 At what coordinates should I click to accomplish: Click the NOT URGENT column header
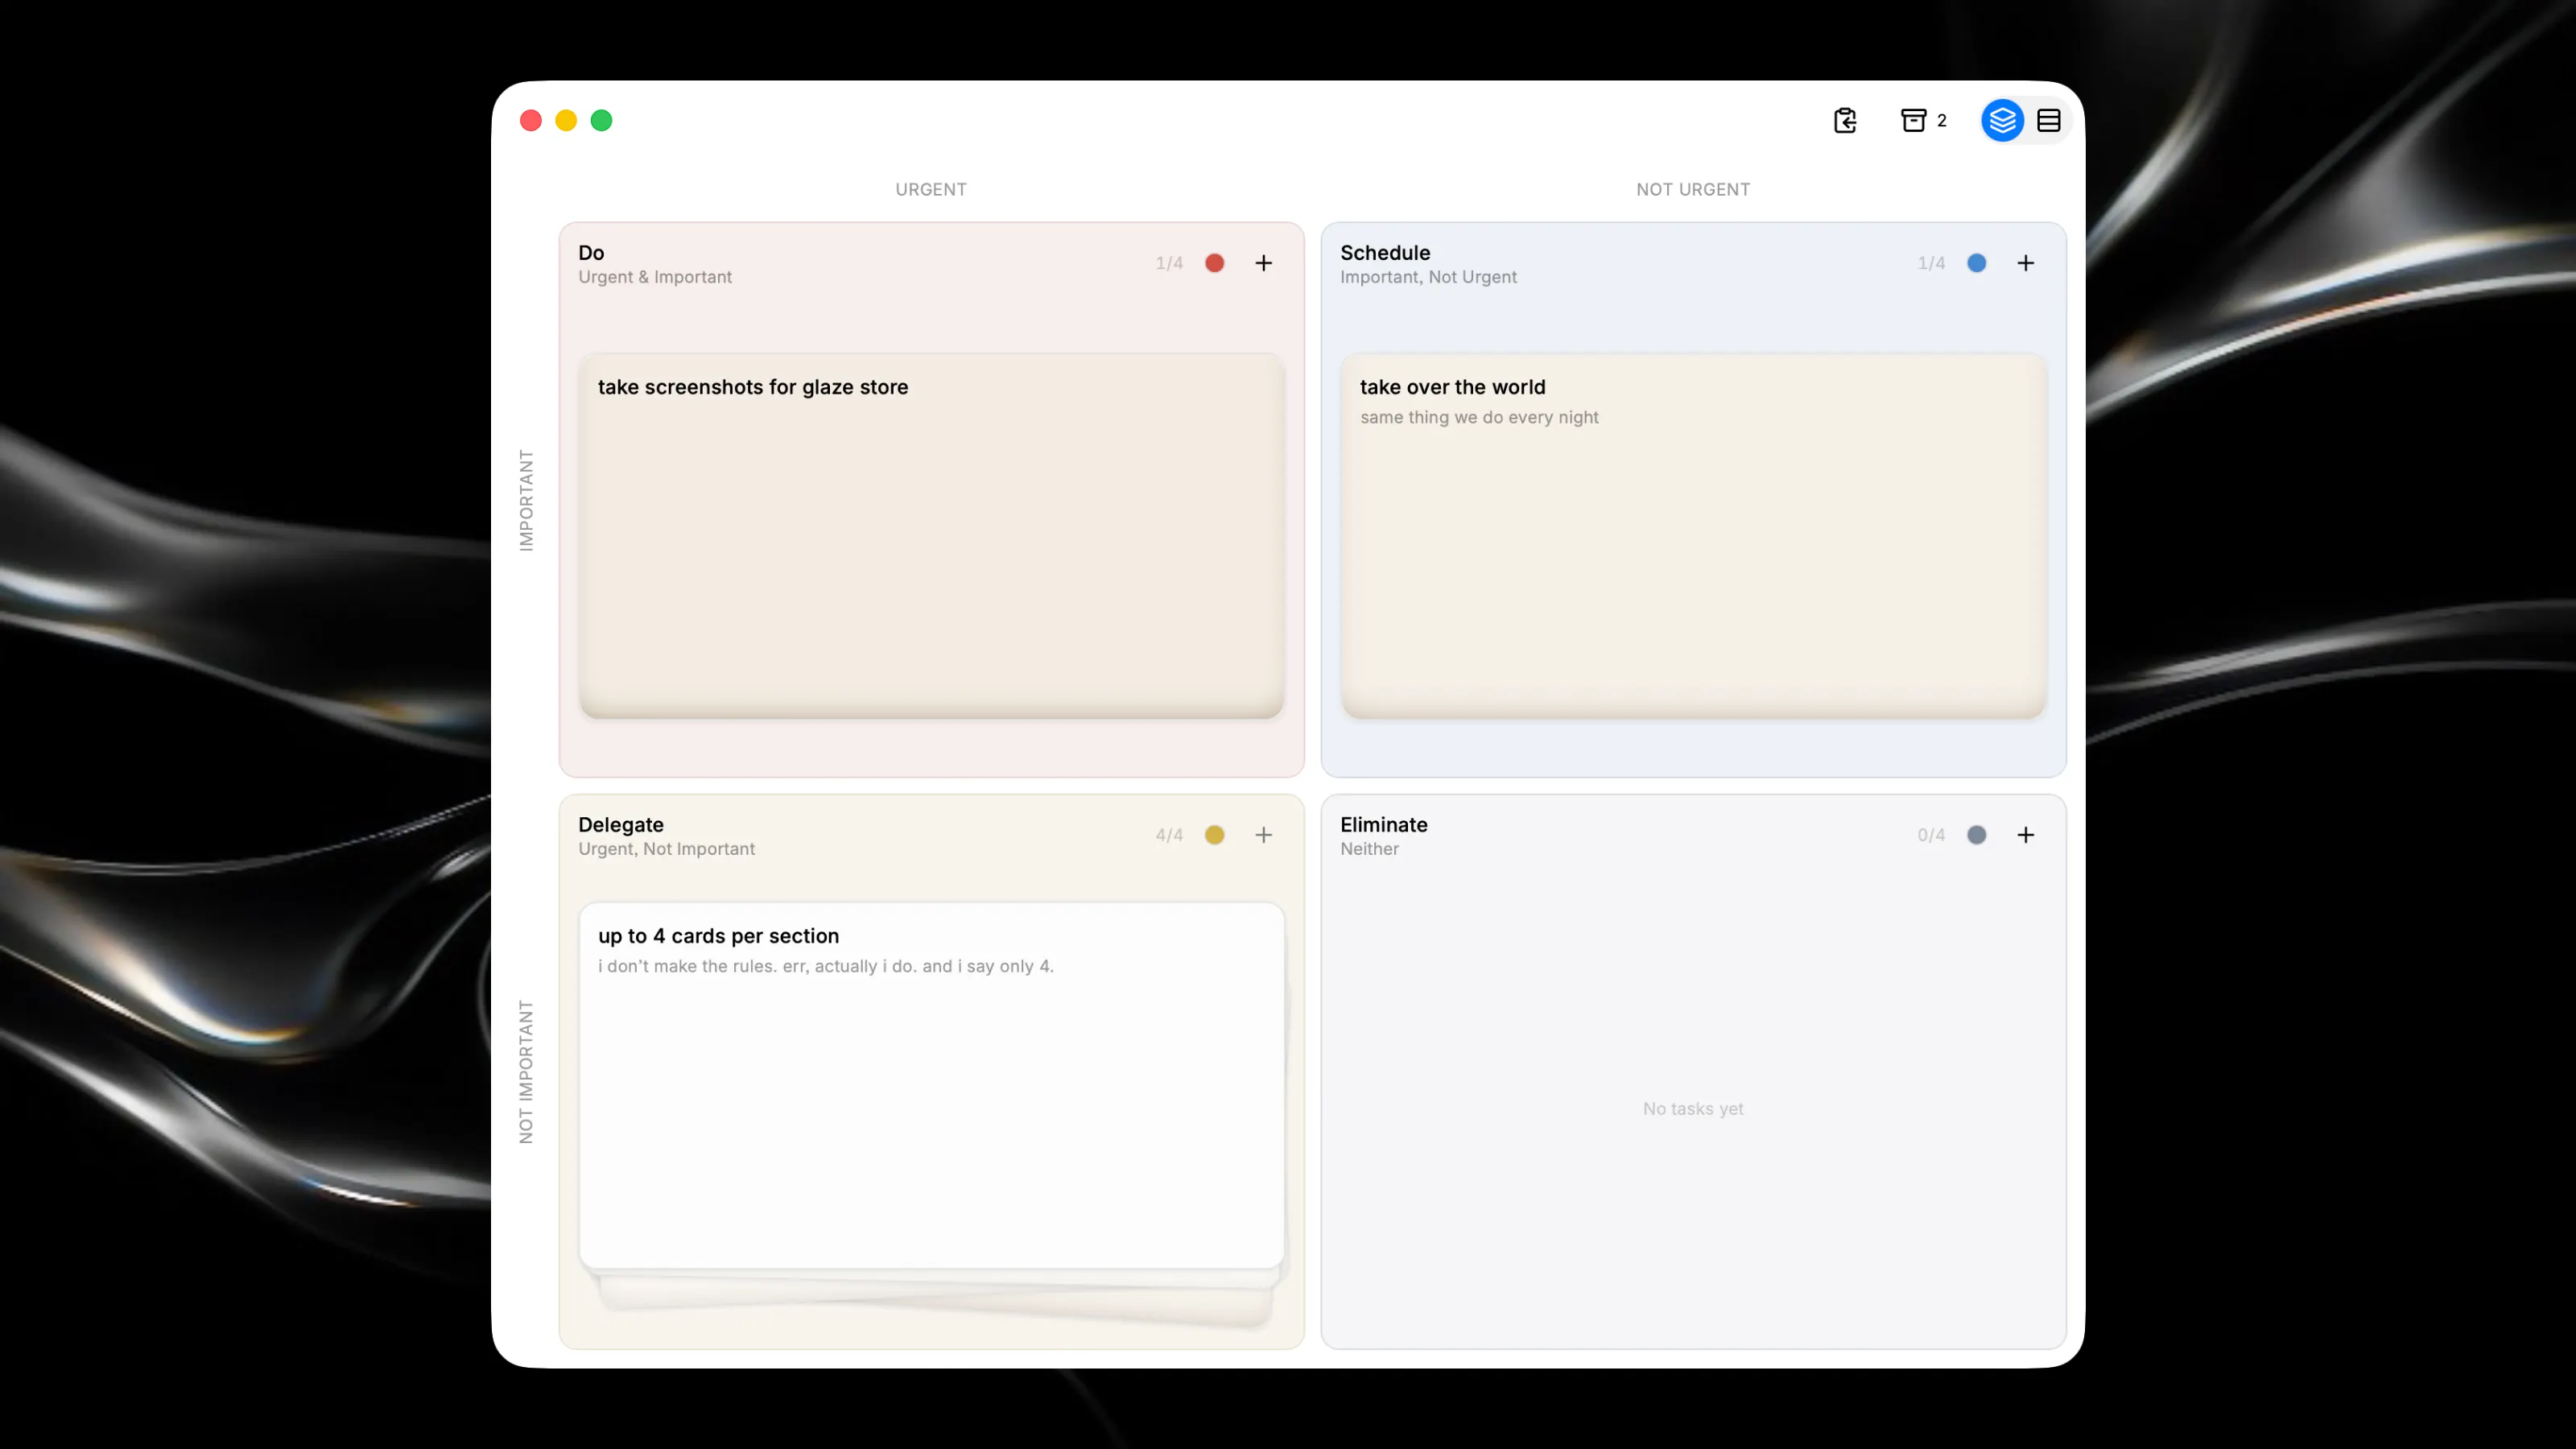click(x=1693, y=189)
